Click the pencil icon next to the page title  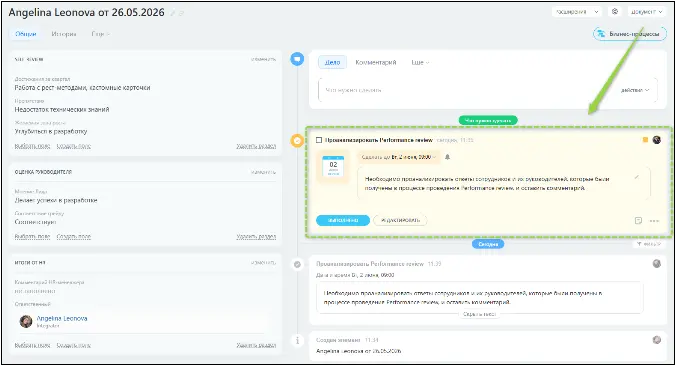(173, 13)
